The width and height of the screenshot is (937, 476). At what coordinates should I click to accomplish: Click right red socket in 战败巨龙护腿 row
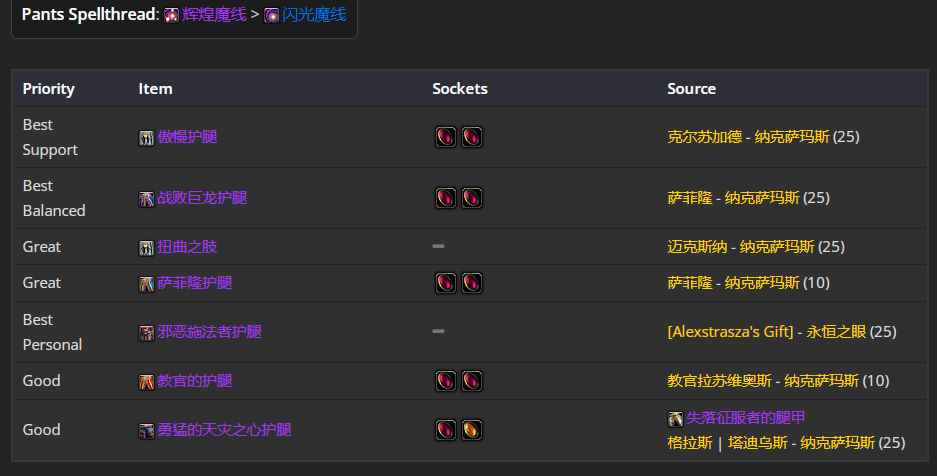(x=472, y=198)
